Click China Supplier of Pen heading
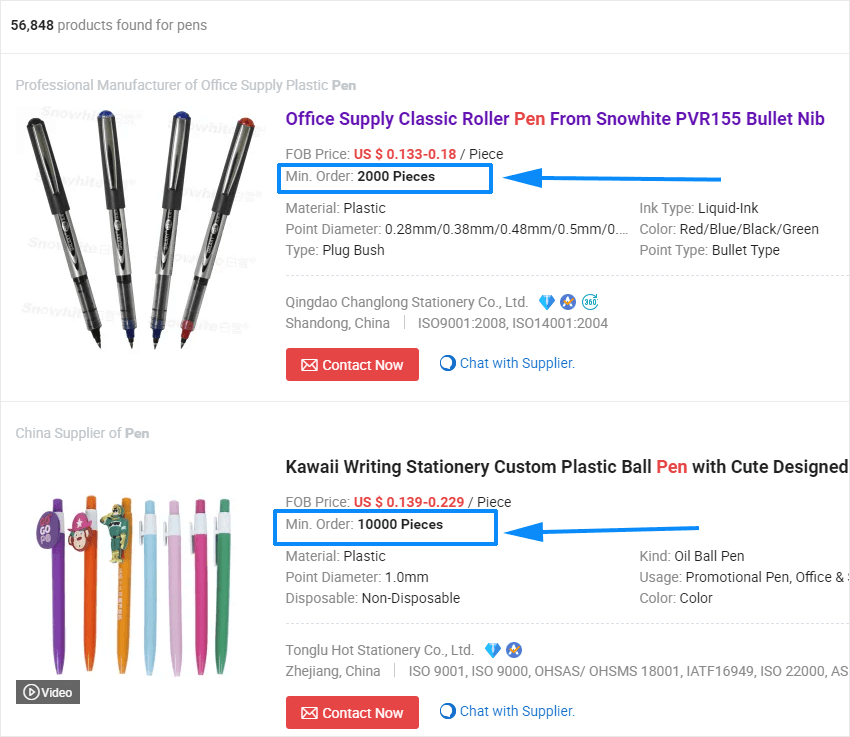 click(x=82, y=433)
